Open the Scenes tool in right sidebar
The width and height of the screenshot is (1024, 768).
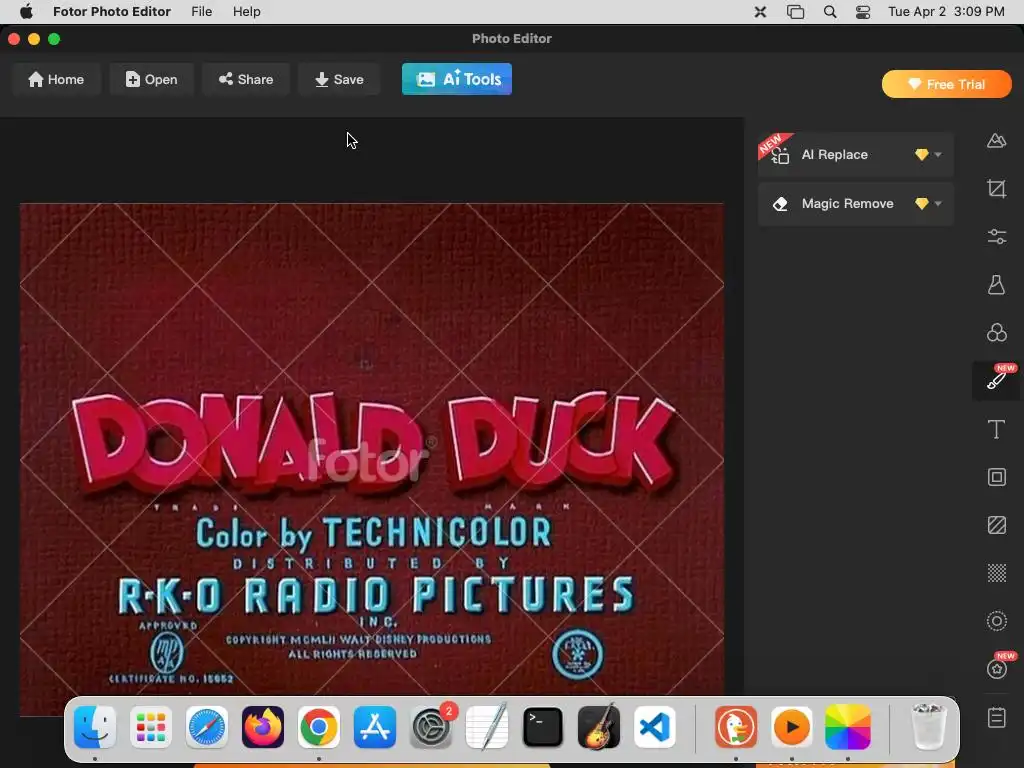coord(996,140)
